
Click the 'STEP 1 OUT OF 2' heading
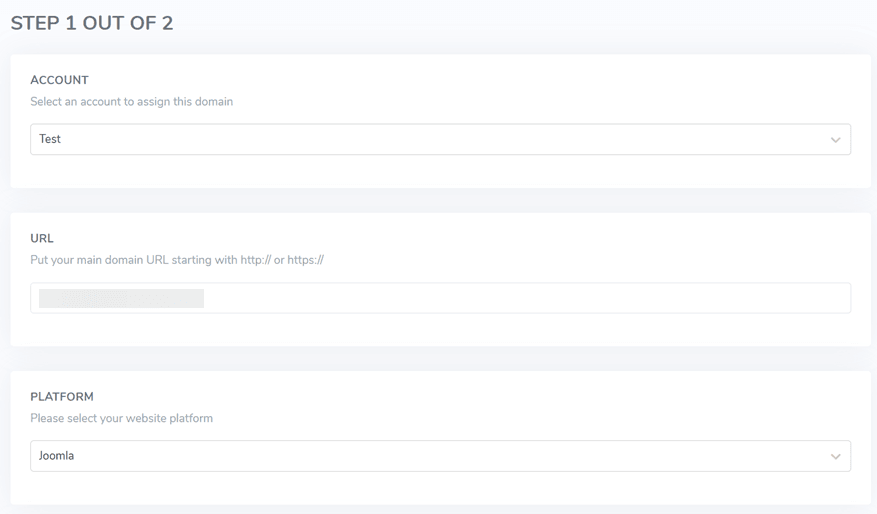coord(92,23)
